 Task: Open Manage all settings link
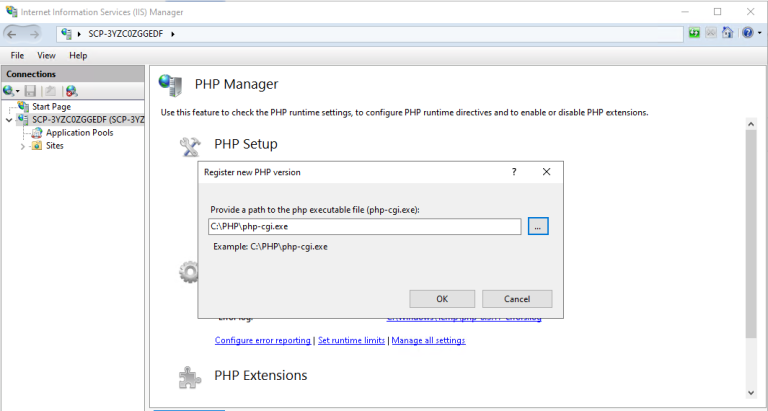[428, 340]
